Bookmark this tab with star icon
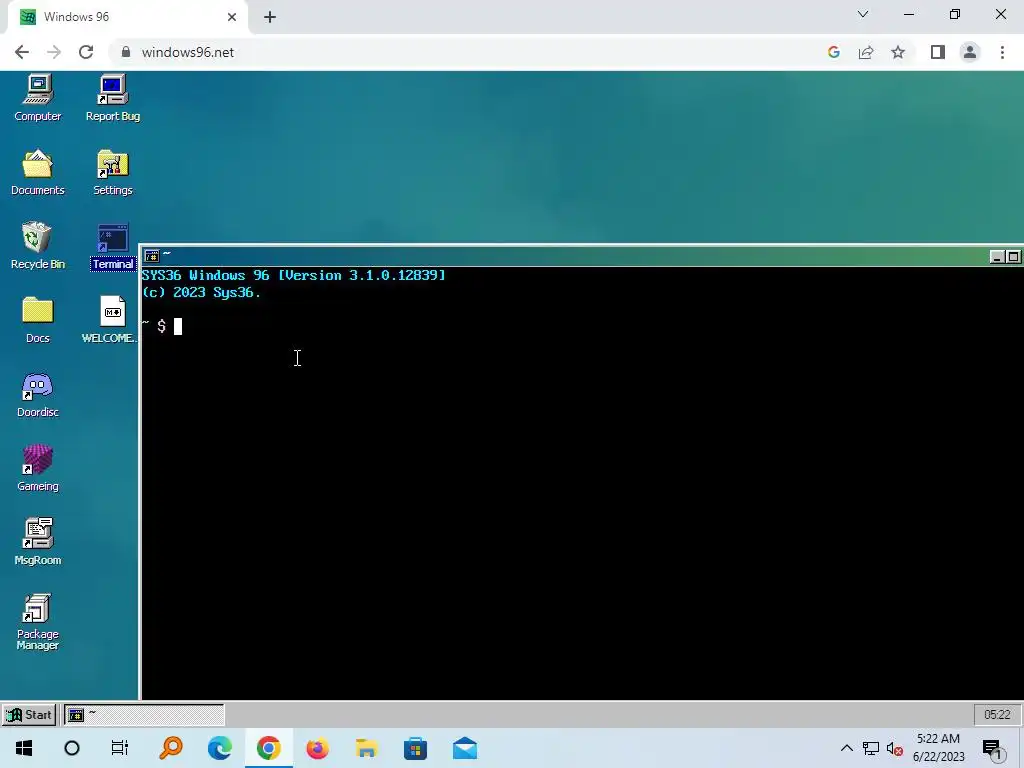The image size is (1024, 768). 898,52
